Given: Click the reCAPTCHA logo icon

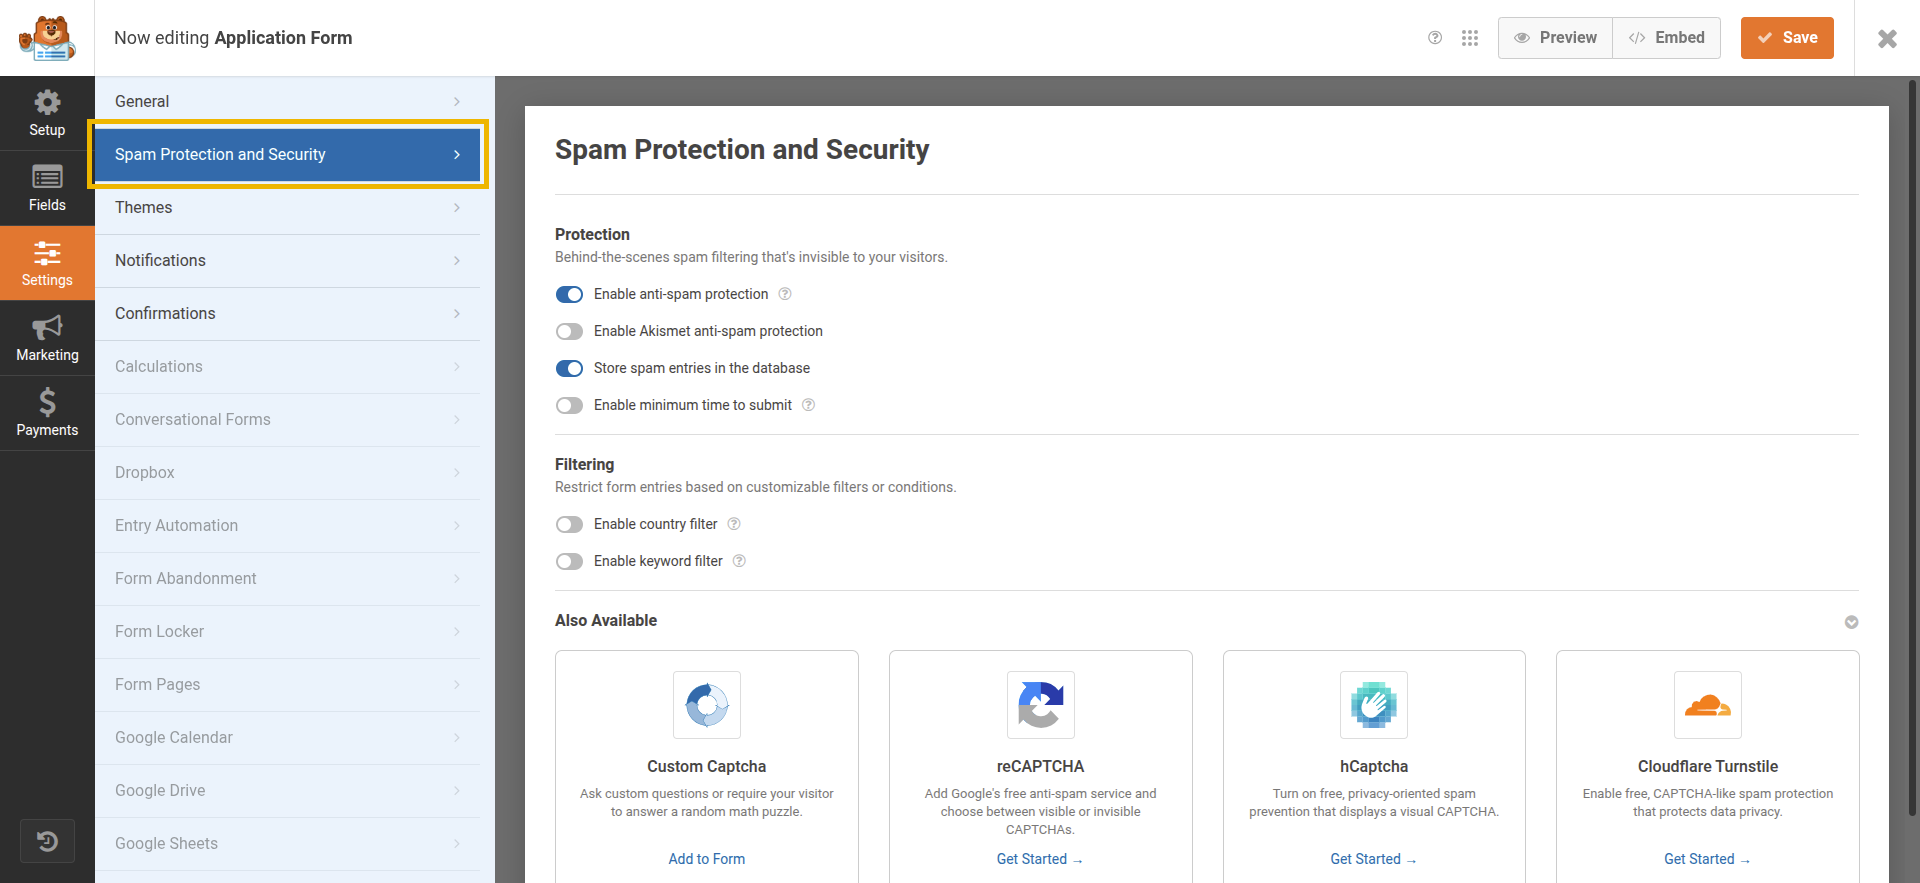Looking at the screenshot, I should [1040, 705].
